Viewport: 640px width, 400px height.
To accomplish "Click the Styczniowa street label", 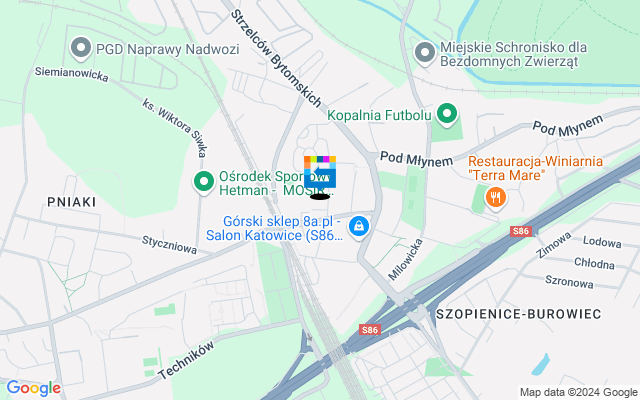I will pyautogui.click(x=169, y=245).
